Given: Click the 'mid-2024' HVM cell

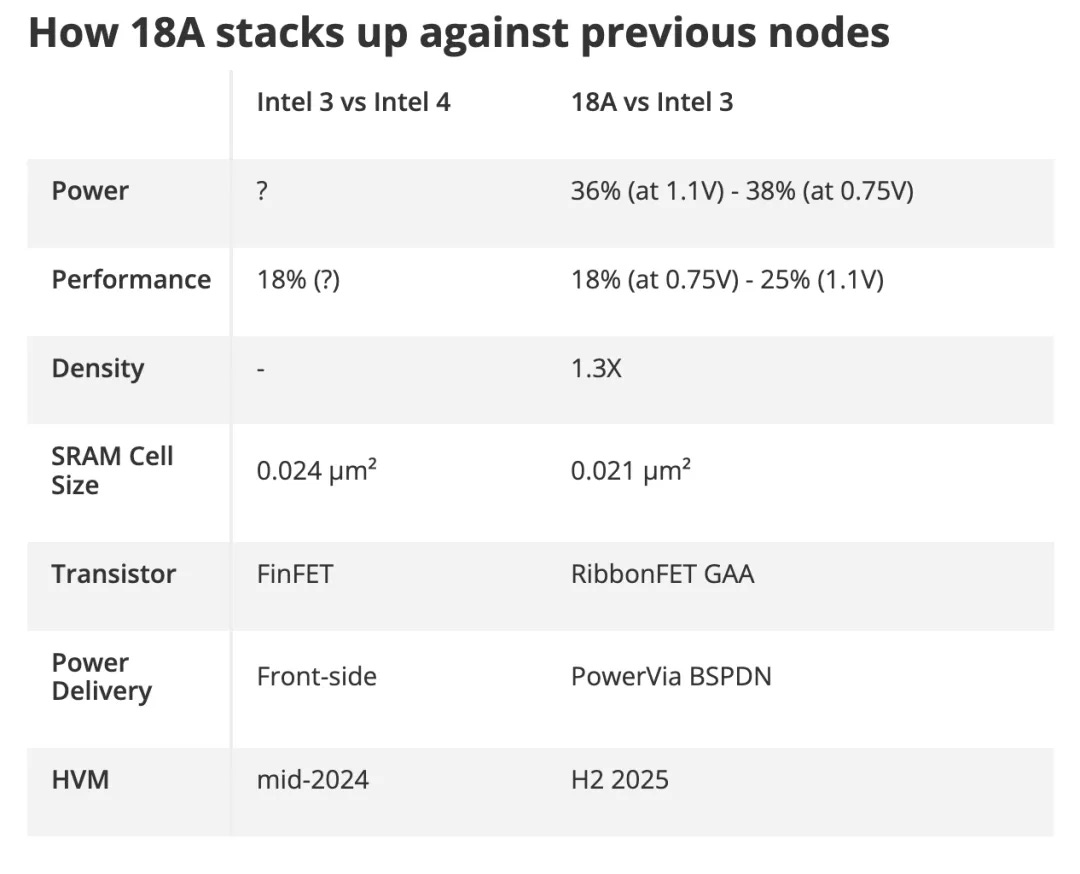Looking at the screenshot, I should click(x=313, y=780).
